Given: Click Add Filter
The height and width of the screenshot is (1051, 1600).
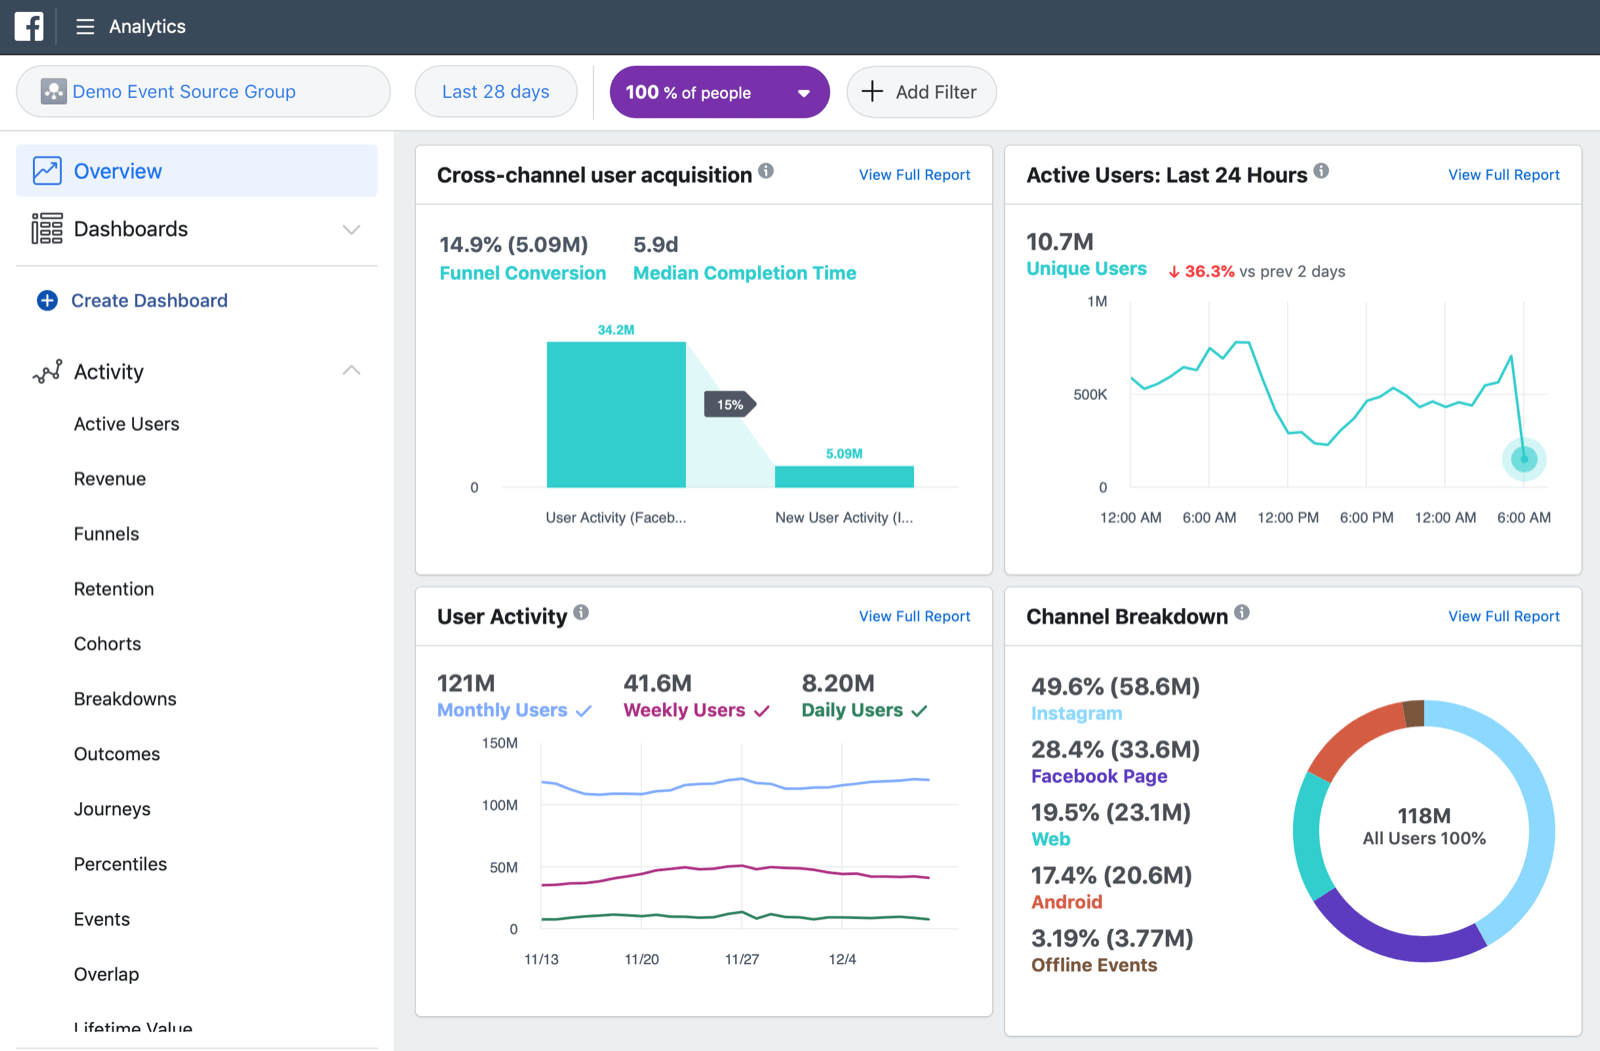Looking at the screenshot, I should [920, 91].
